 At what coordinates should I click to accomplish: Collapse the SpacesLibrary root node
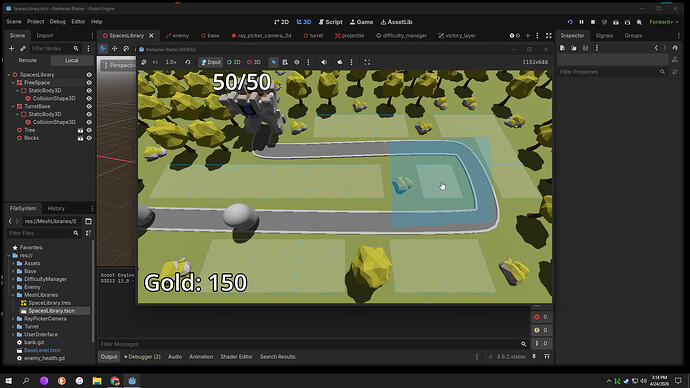click(x=8, y=75)
